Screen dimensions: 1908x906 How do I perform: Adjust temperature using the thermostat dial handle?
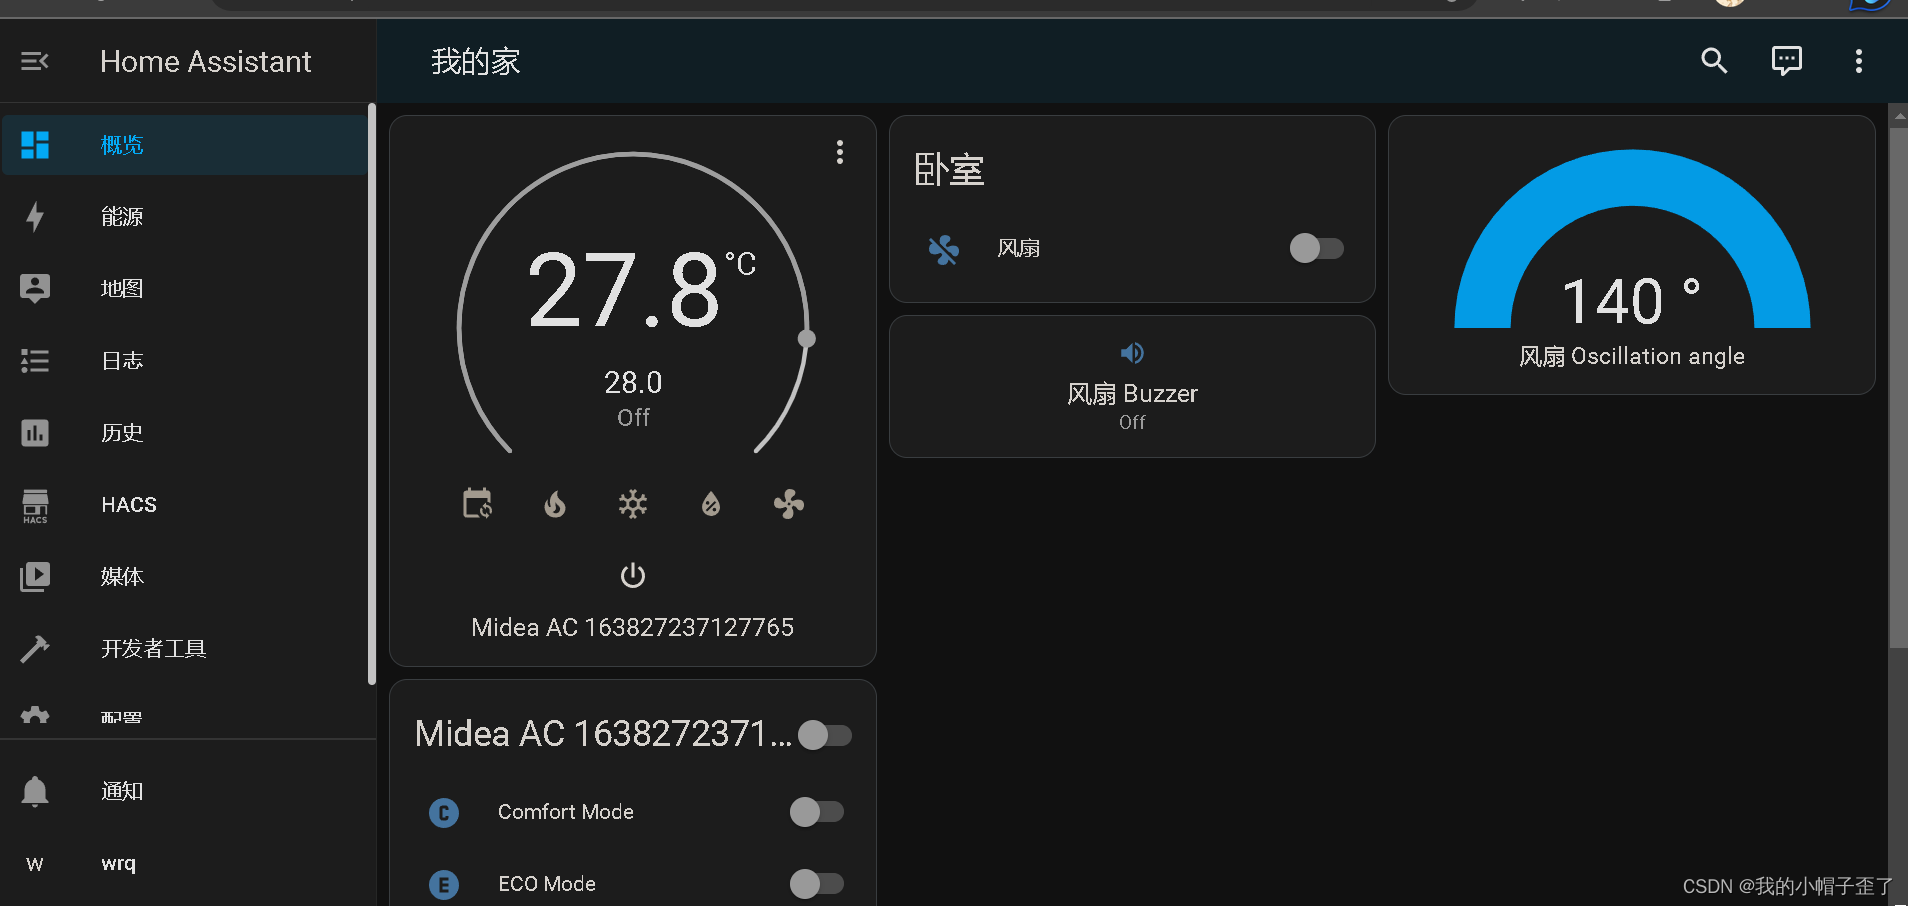pyautogui.click(x=806, y=338)
